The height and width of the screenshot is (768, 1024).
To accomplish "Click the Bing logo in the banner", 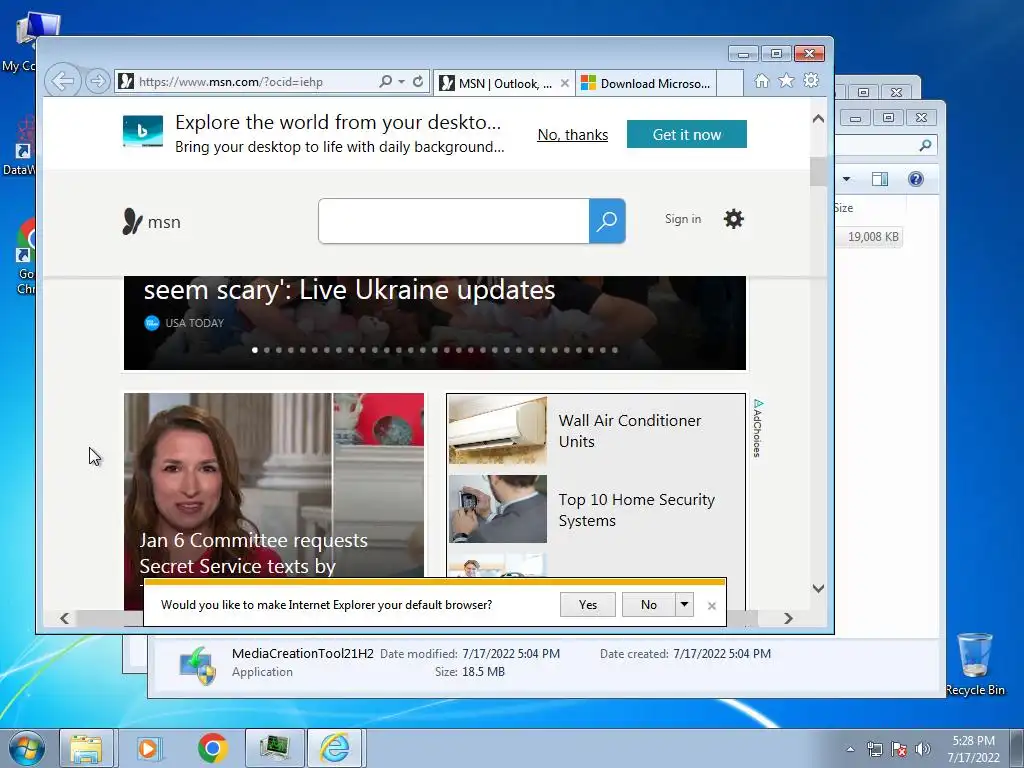I will click(143, 131).
